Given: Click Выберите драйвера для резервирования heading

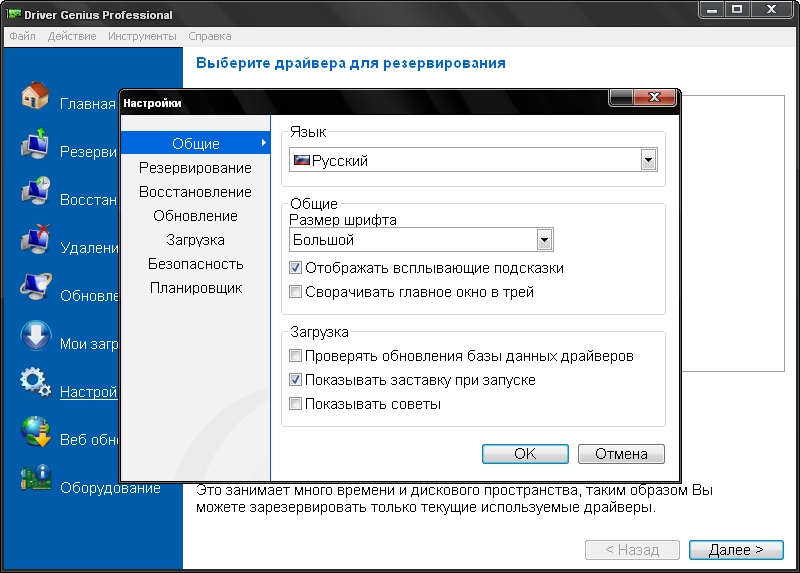Looking at the screenshot, I should click(x=351, y=63).
